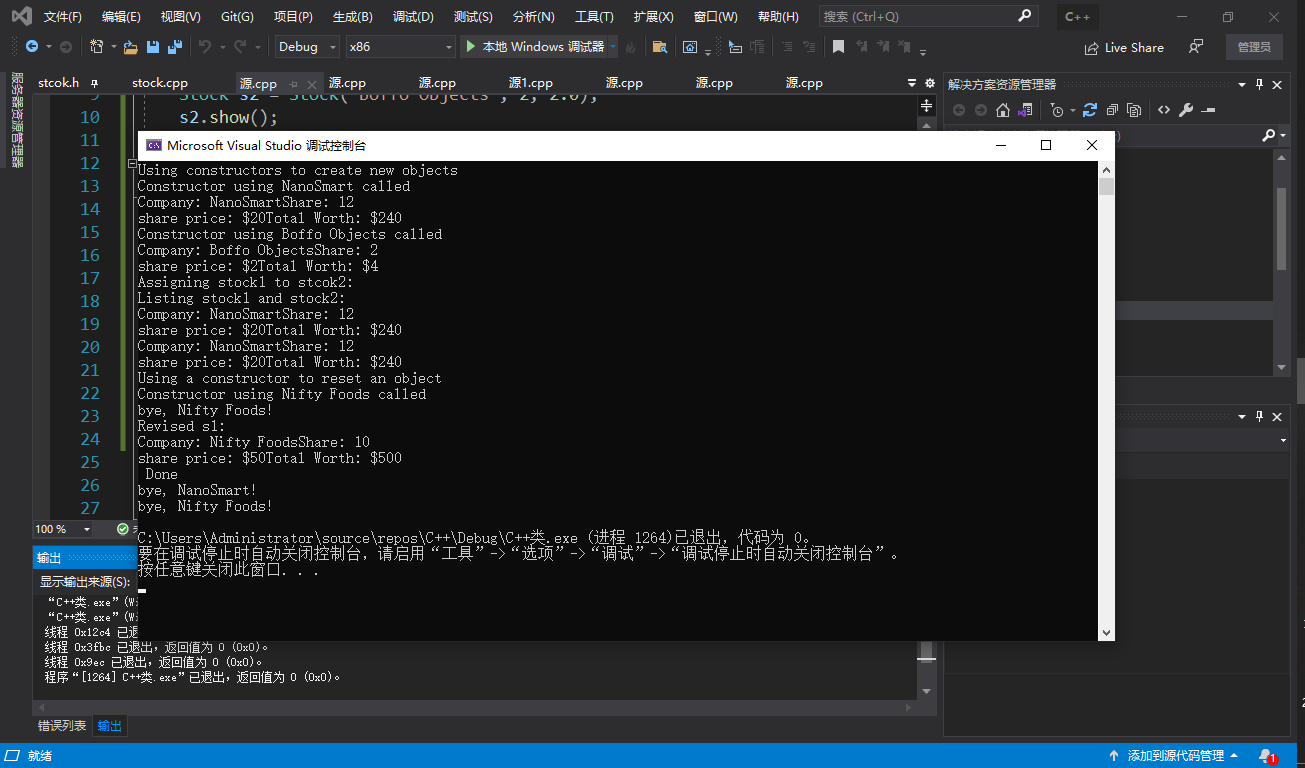Collapse the code block at line 12
This screenshot has width=1305, height=768.
[x=131, y=163]
